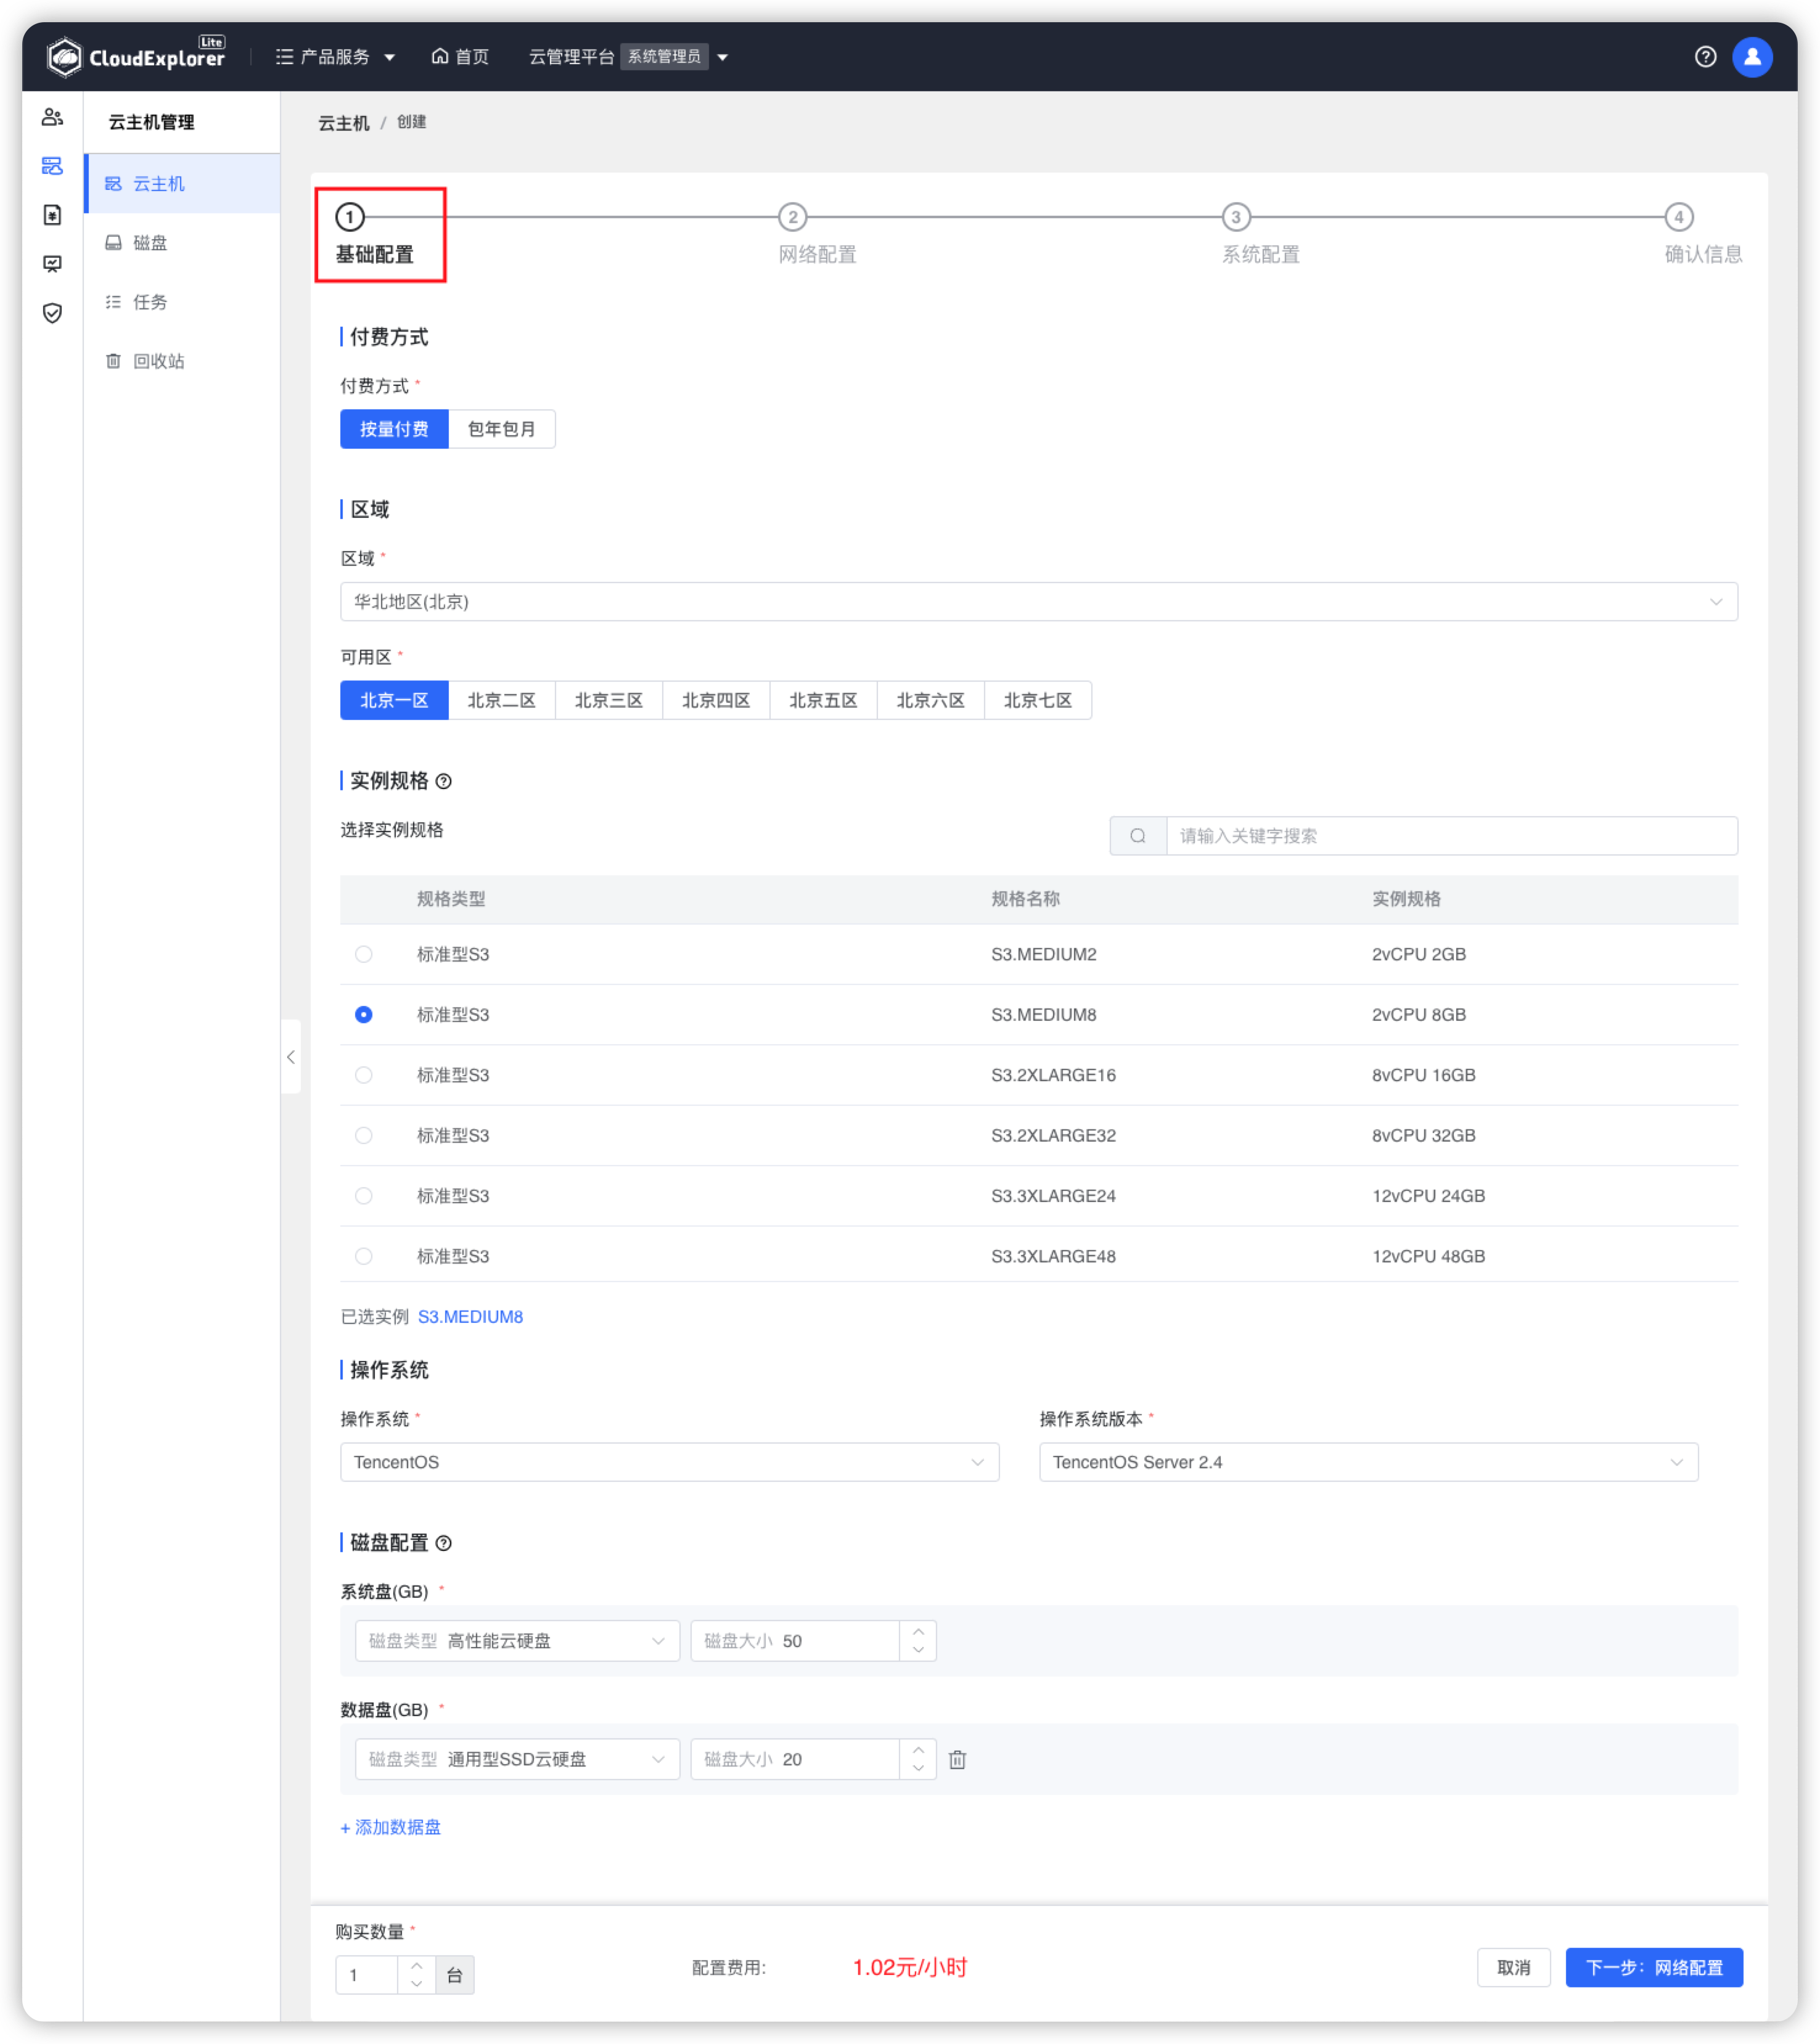1820x2044 pixels.
Task: Click the system disk size field 50
Action: [795, 1641]
